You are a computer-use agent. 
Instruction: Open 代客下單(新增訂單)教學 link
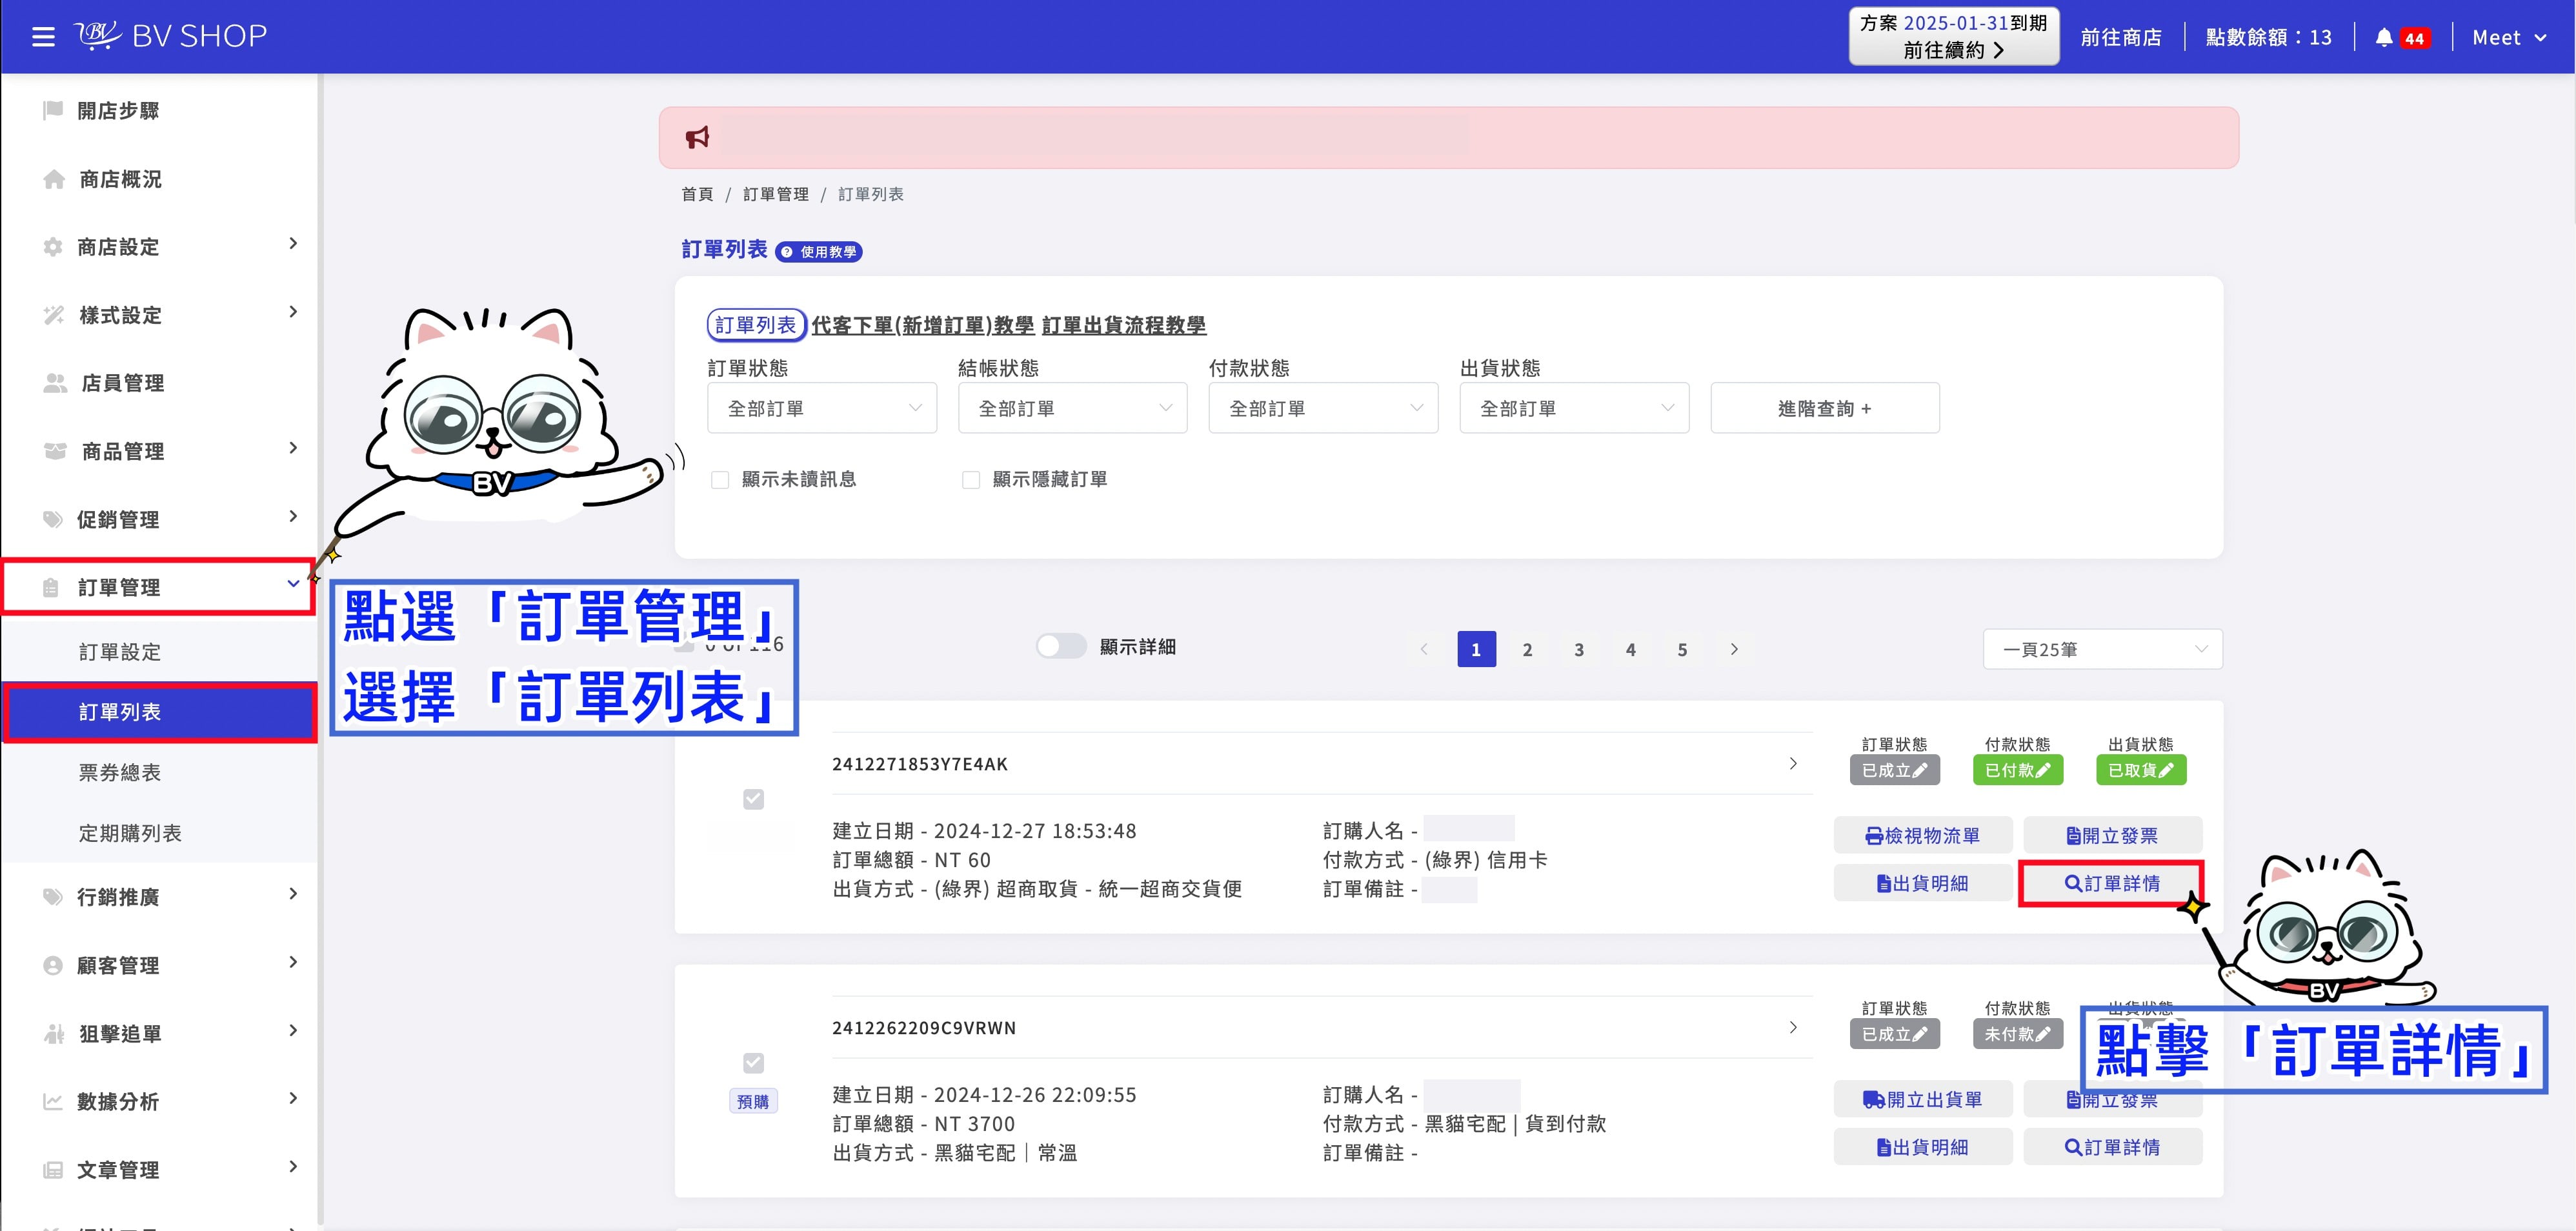[922, 325]
